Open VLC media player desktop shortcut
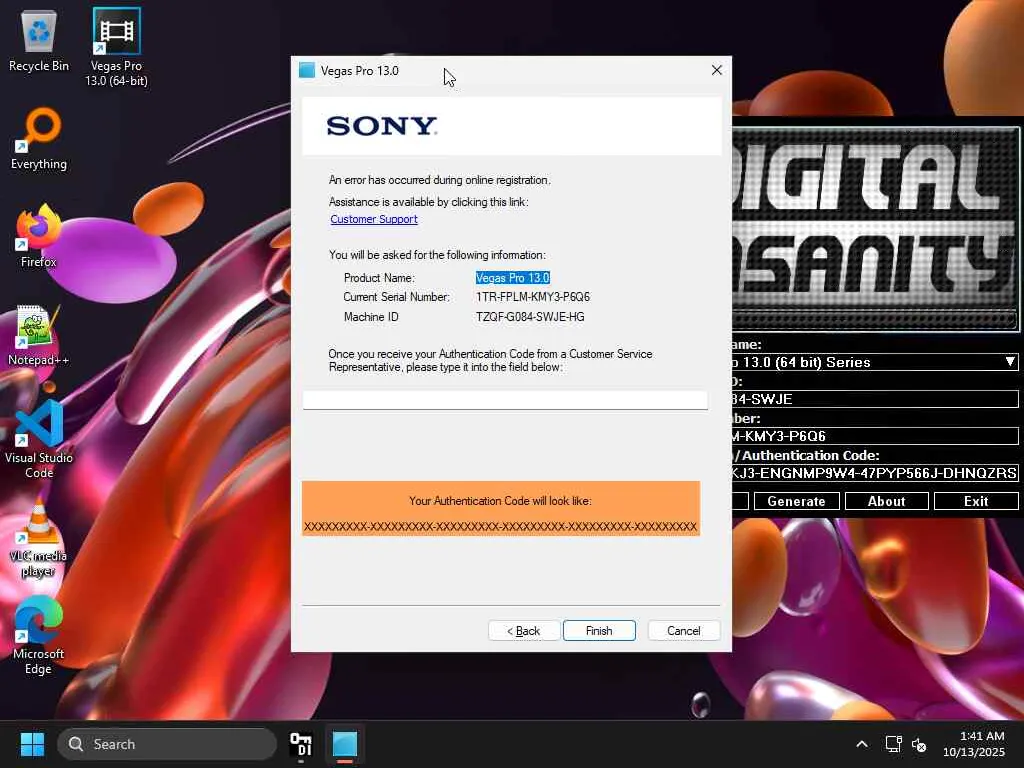The height and width of the screenshot is (768, 1024). tap(39, 537)
